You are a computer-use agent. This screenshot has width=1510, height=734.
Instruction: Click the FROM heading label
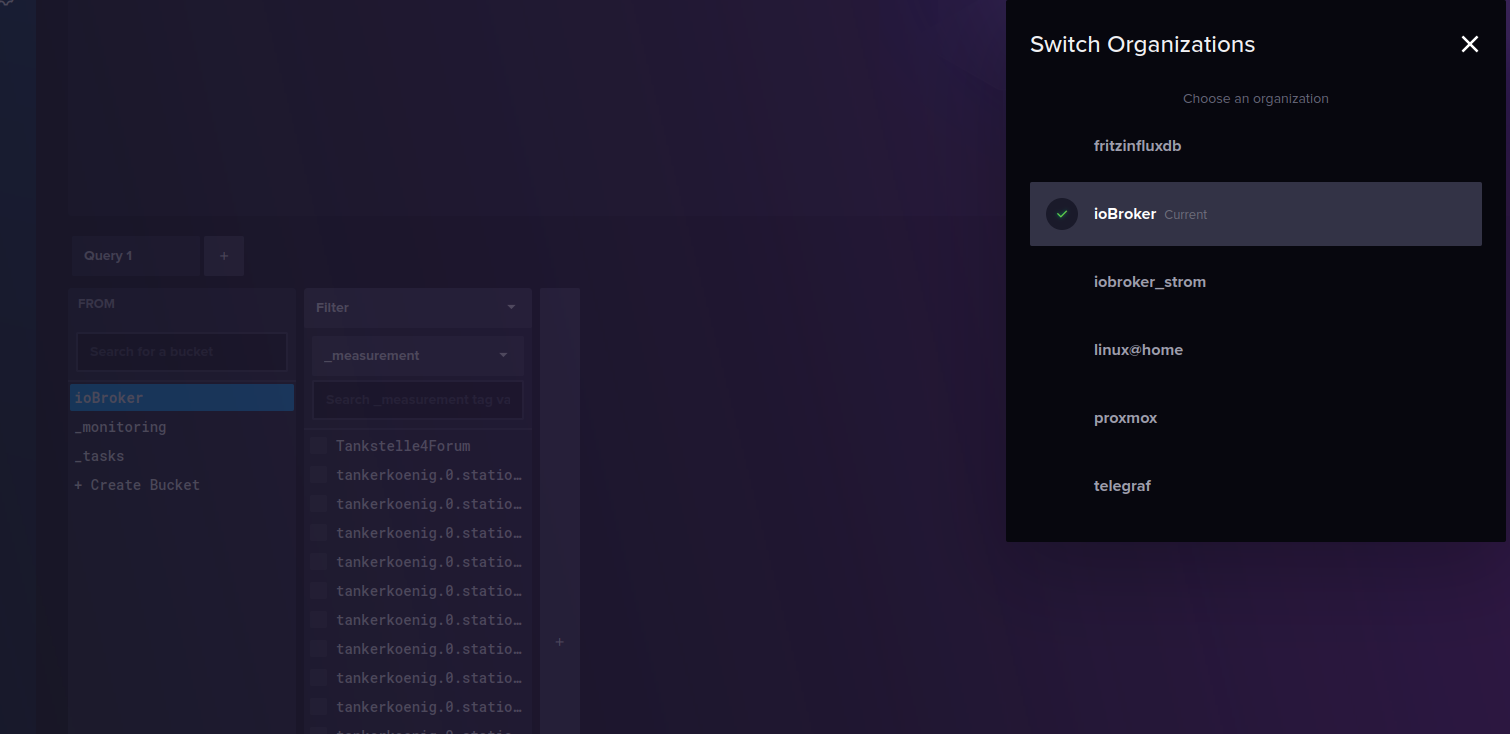click(x=96, y=304)
